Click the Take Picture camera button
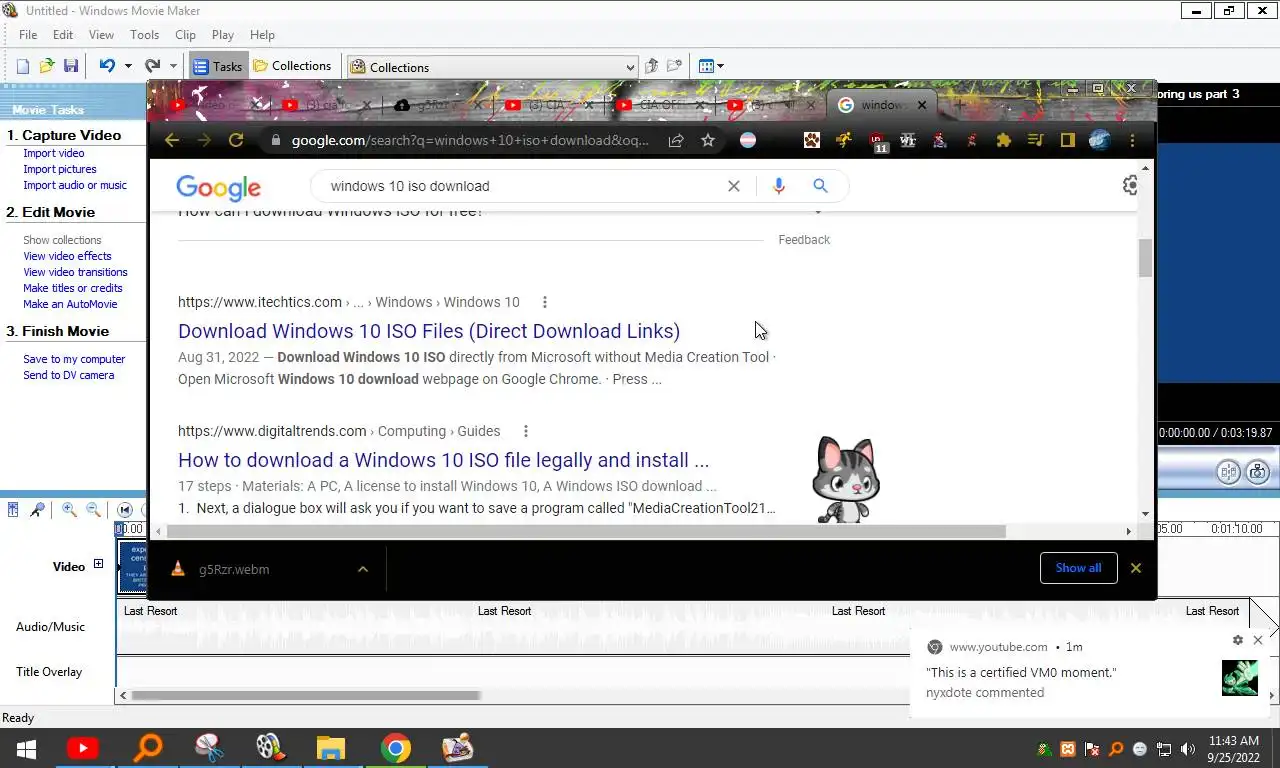 (1257, 472)
